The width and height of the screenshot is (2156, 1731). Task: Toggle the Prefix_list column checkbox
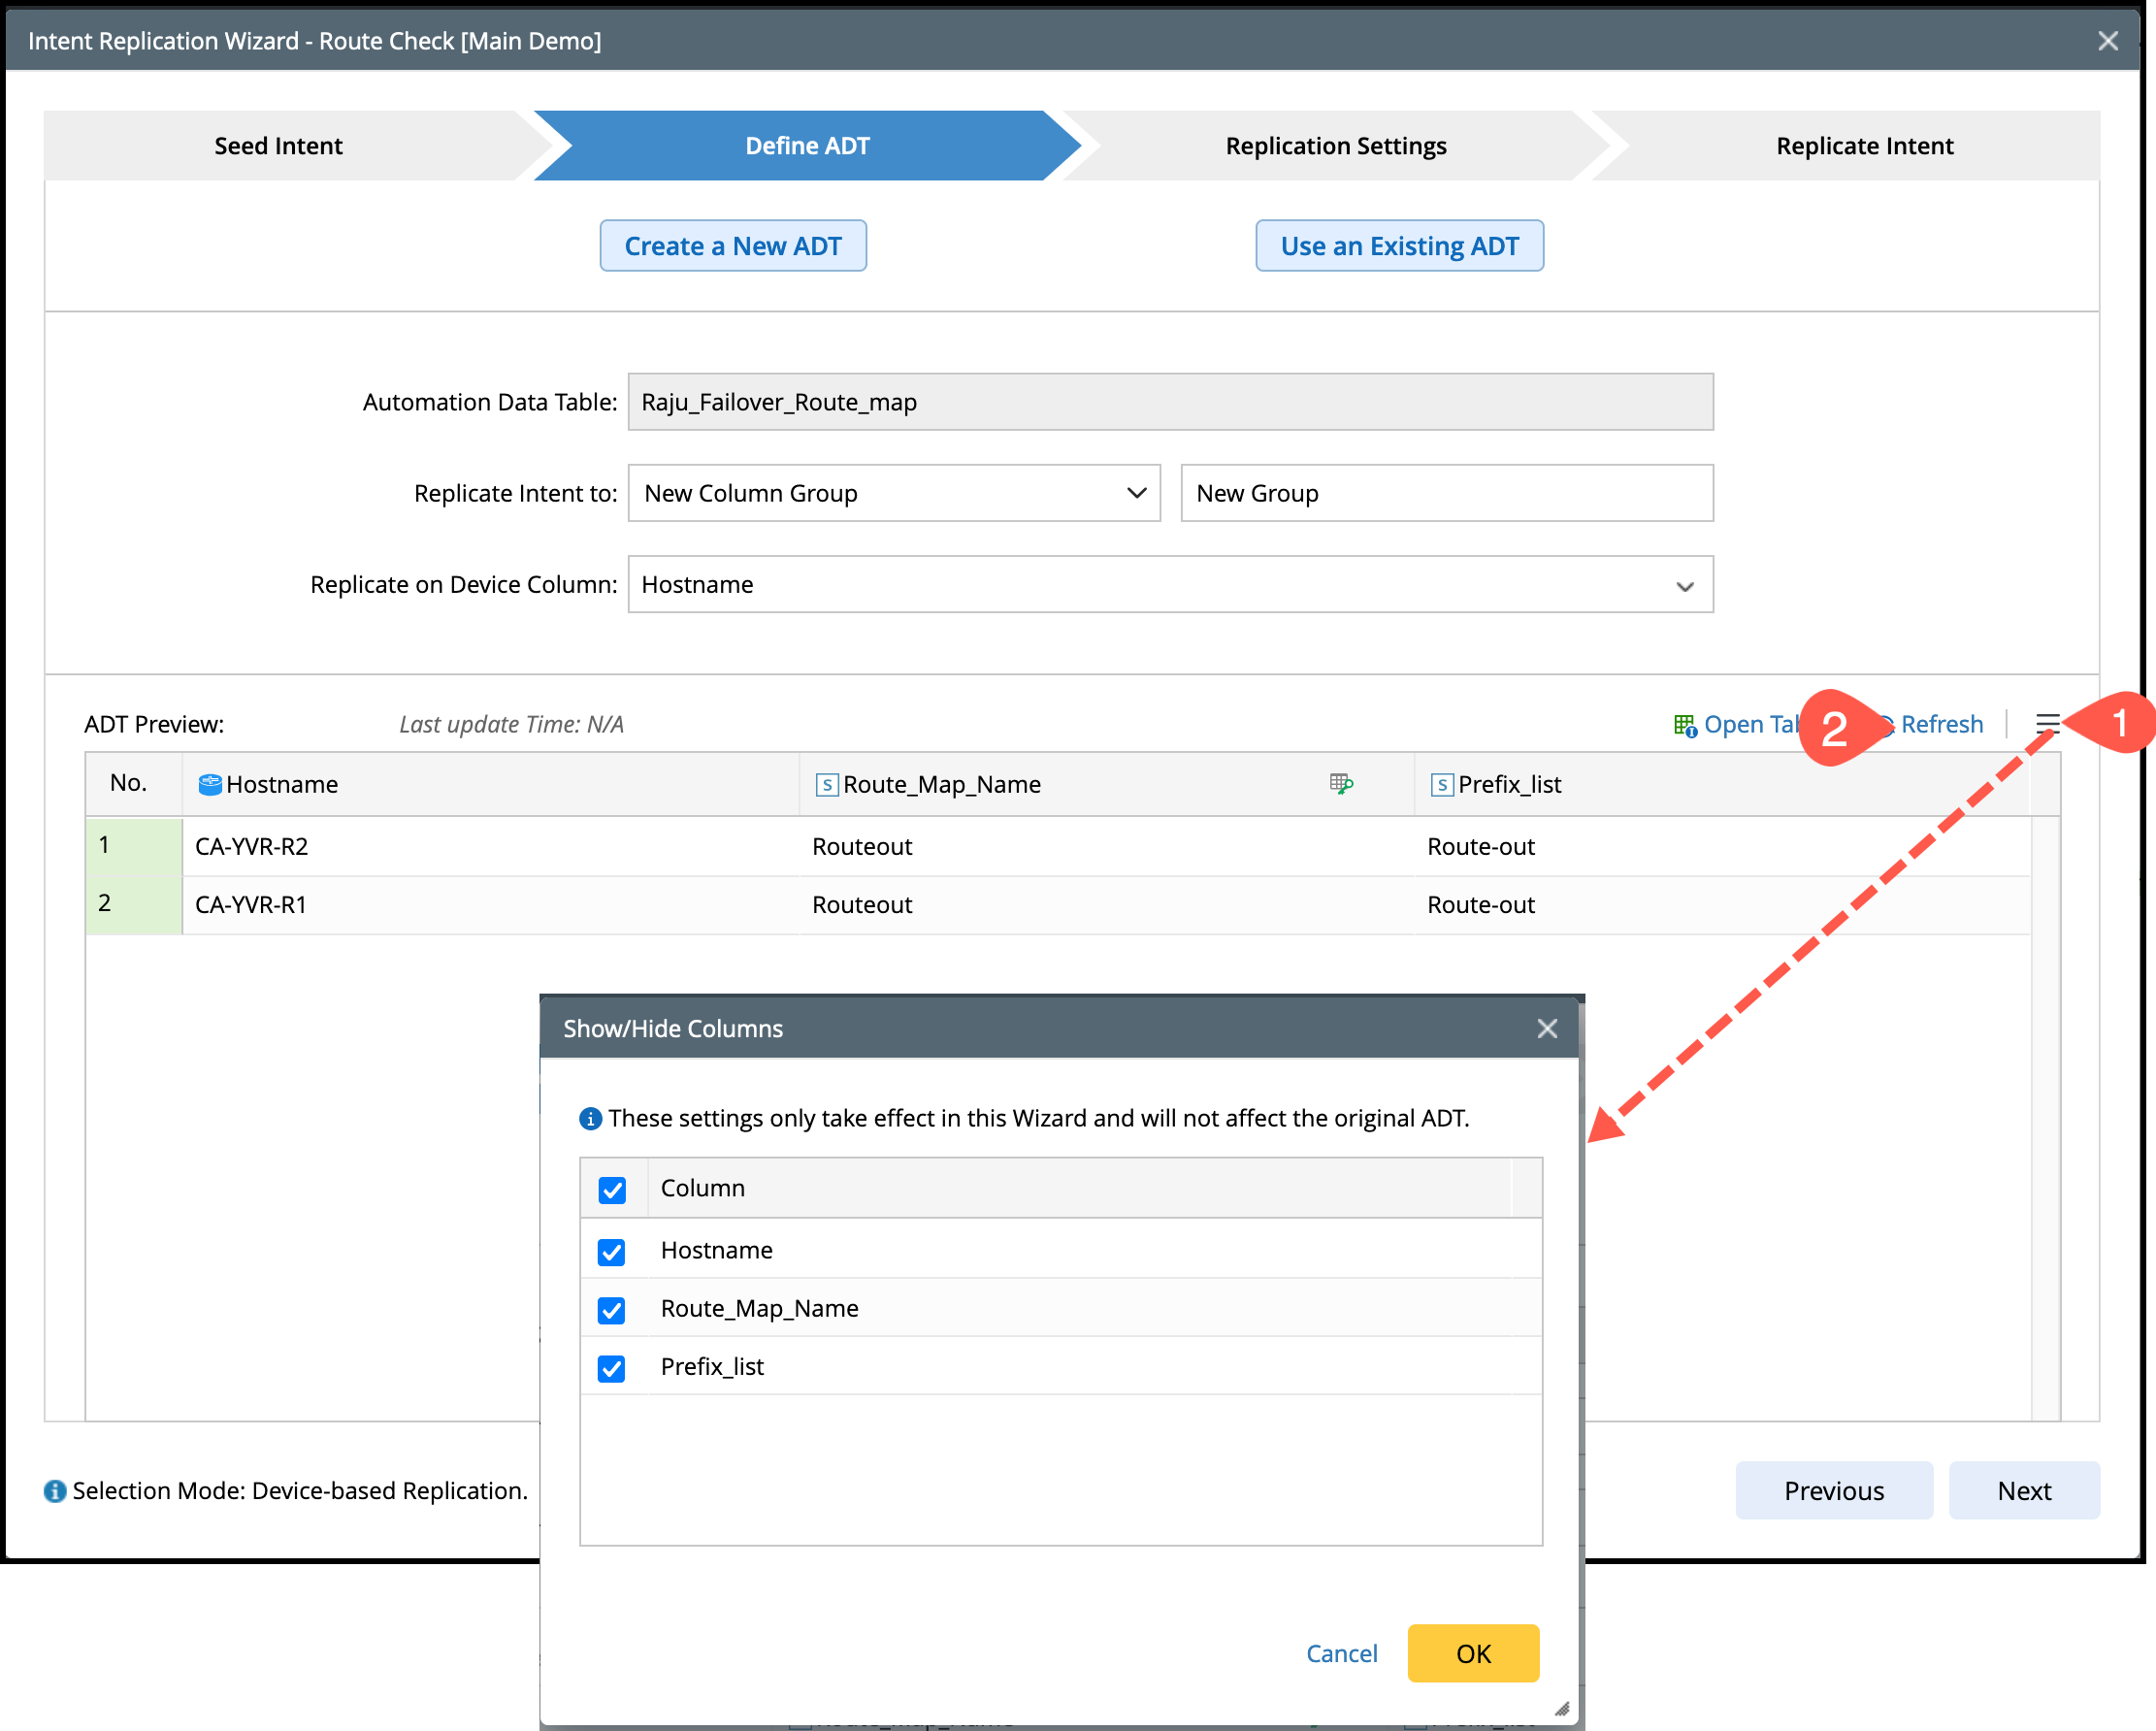pyautogui.click(x=611, y=1368)
